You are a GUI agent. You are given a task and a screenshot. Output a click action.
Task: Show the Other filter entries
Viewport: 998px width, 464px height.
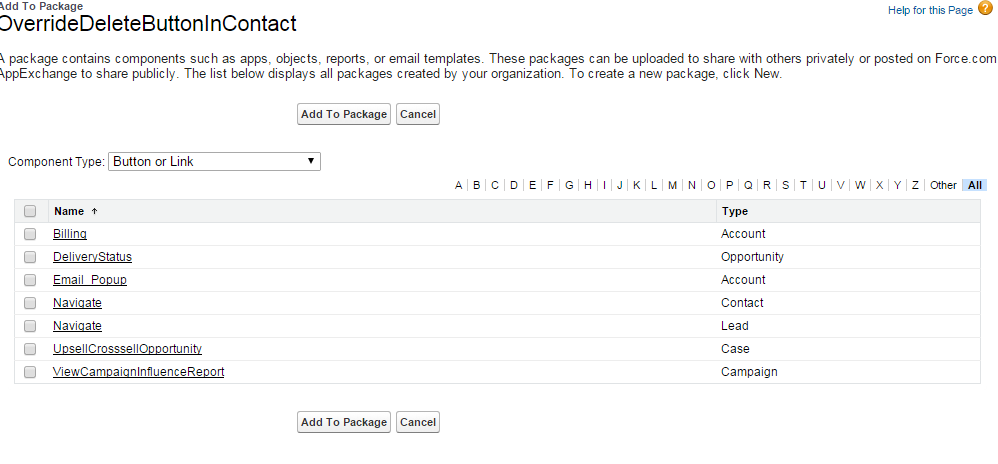coord(943,185)
